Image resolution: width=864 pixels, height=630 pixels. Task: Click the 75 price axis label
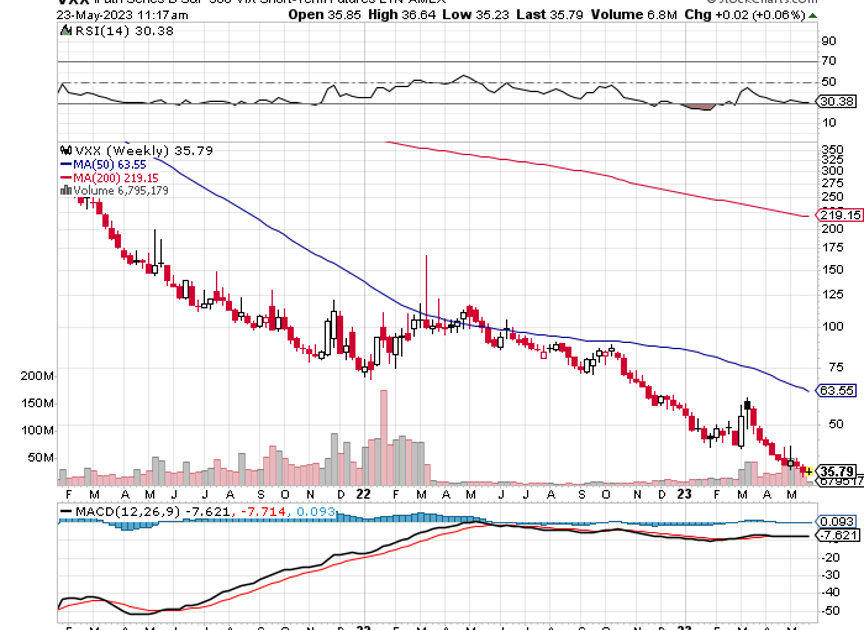click(x=836, y=367)
